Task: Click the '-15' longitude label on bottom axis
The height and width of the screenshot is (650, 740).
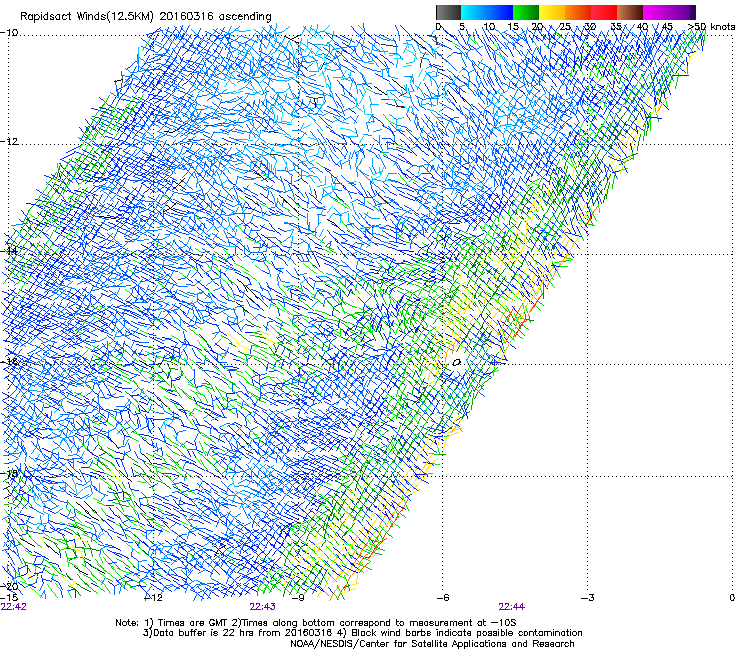Action: pos(9,598)
